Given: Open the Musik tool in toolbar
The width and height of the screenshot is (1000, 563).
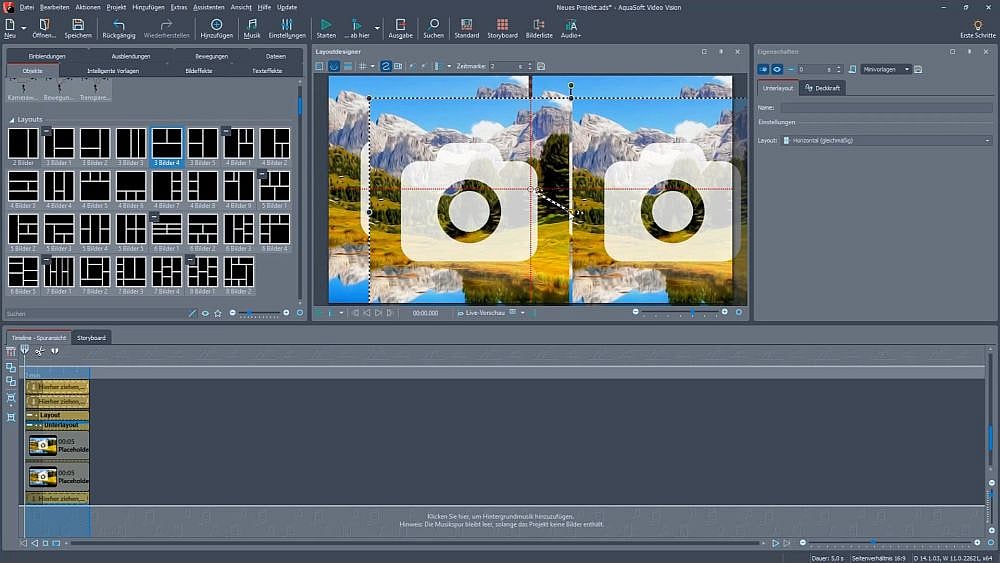Looking at the screenshot, I should [252, 24].
